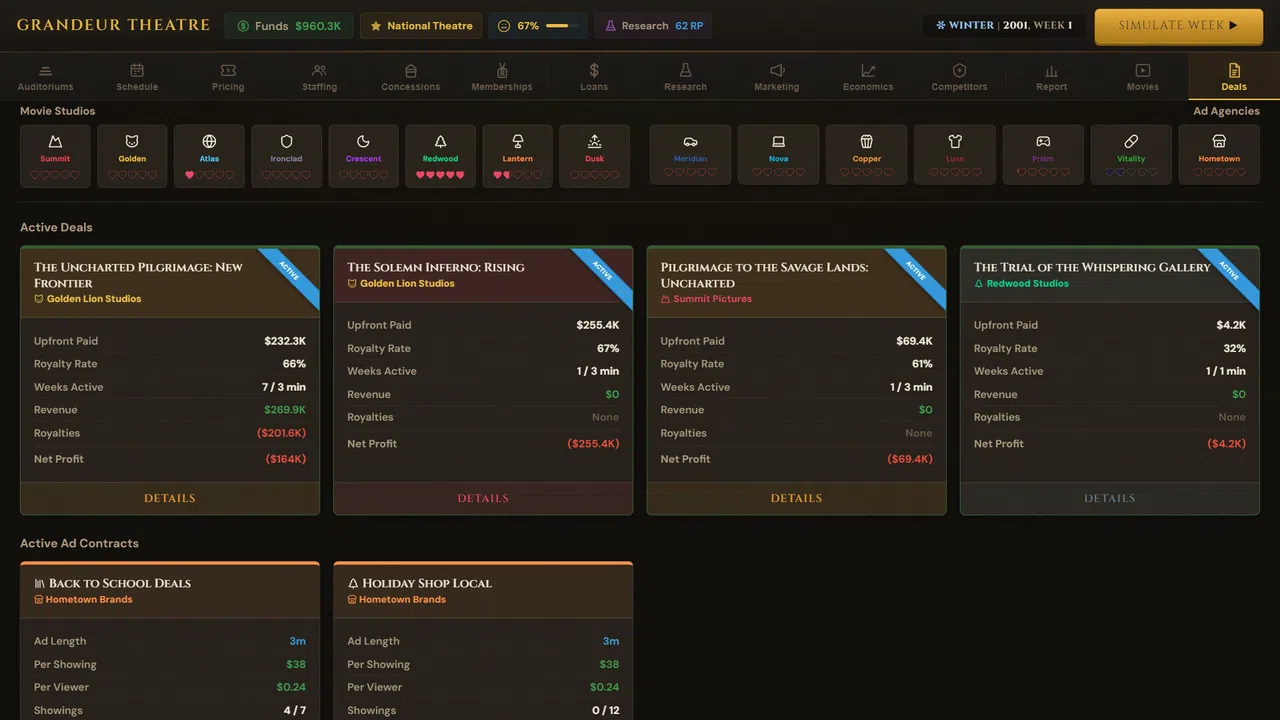
Task: Go to the Movies tab
Action: coord(1142,77)
